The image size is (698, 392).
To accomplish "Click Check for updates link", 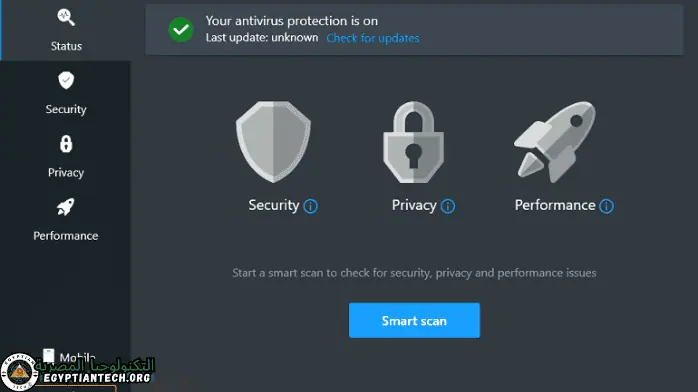I will coord(373,38).
